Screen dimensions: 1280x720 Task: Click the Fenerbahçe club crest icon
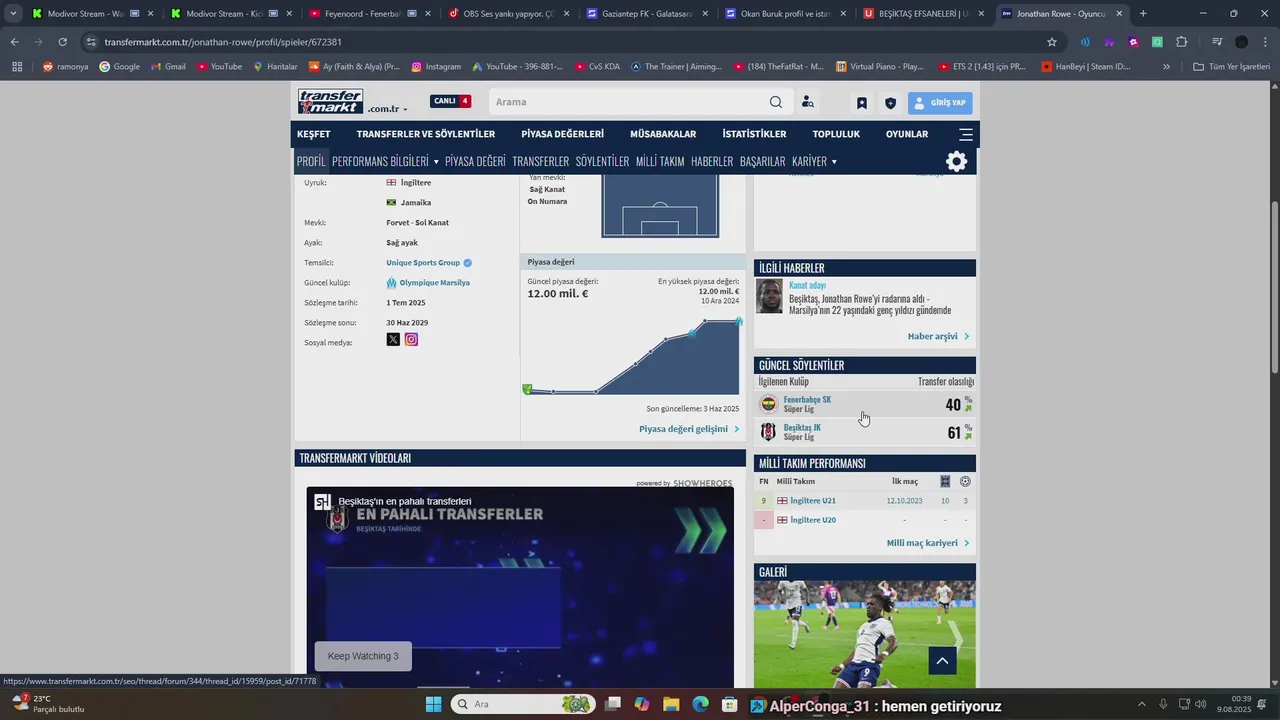768,404
